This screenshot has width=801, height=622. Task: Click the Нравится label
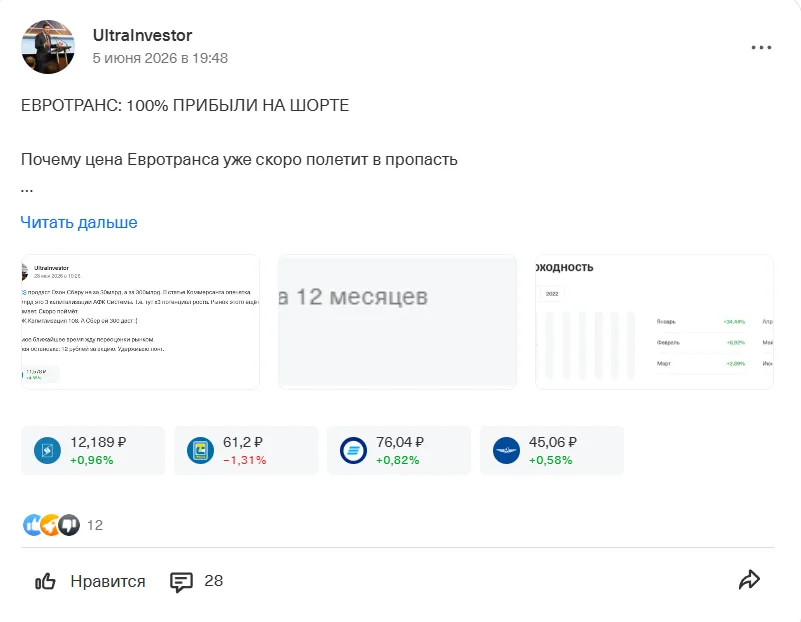pos(108,581)
